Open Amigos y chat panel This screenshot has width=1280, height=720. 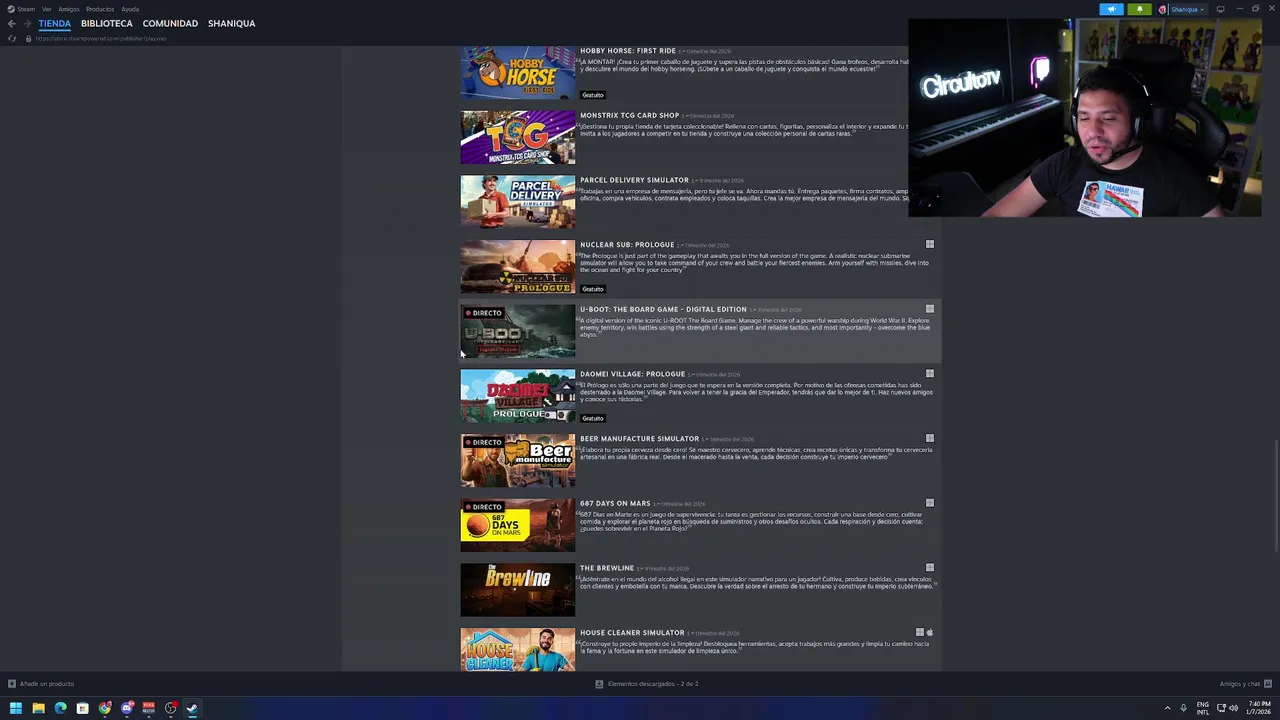(x=1245, y=684)
